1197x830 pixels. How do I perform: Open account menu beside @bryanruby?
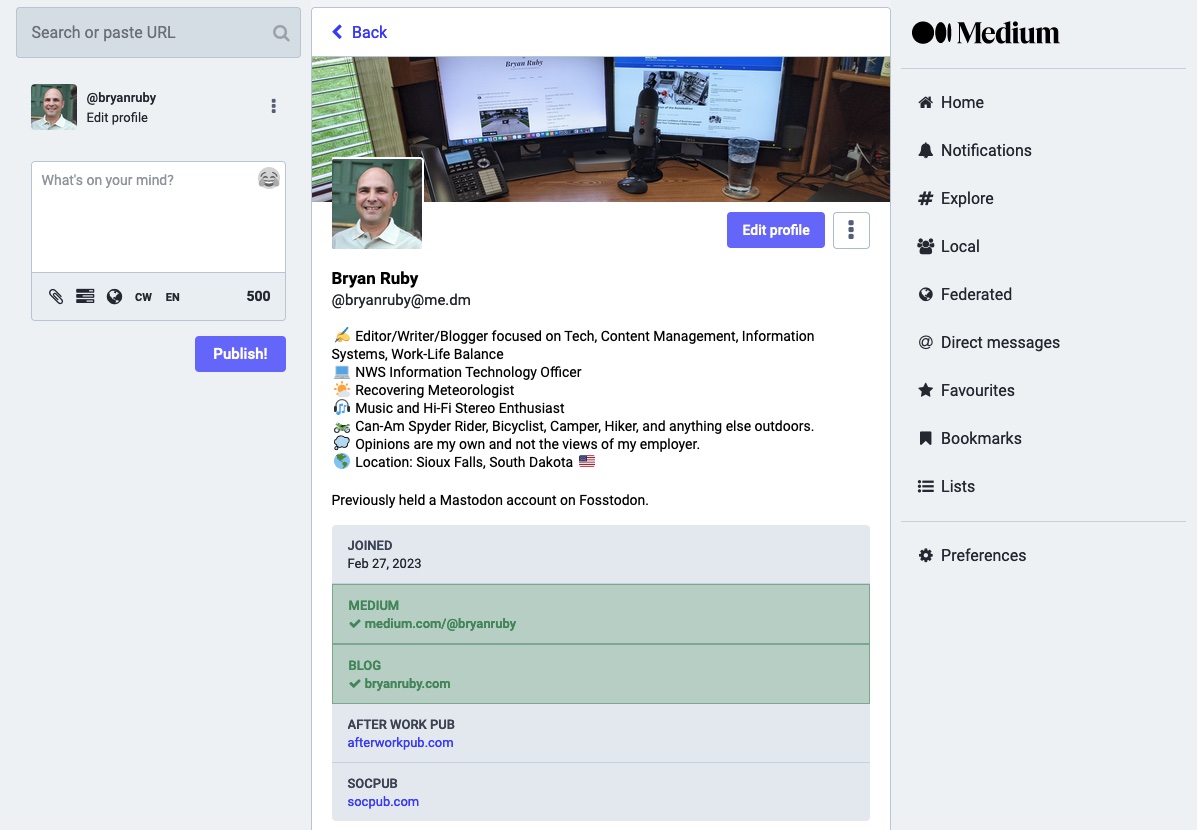(273, 106)
